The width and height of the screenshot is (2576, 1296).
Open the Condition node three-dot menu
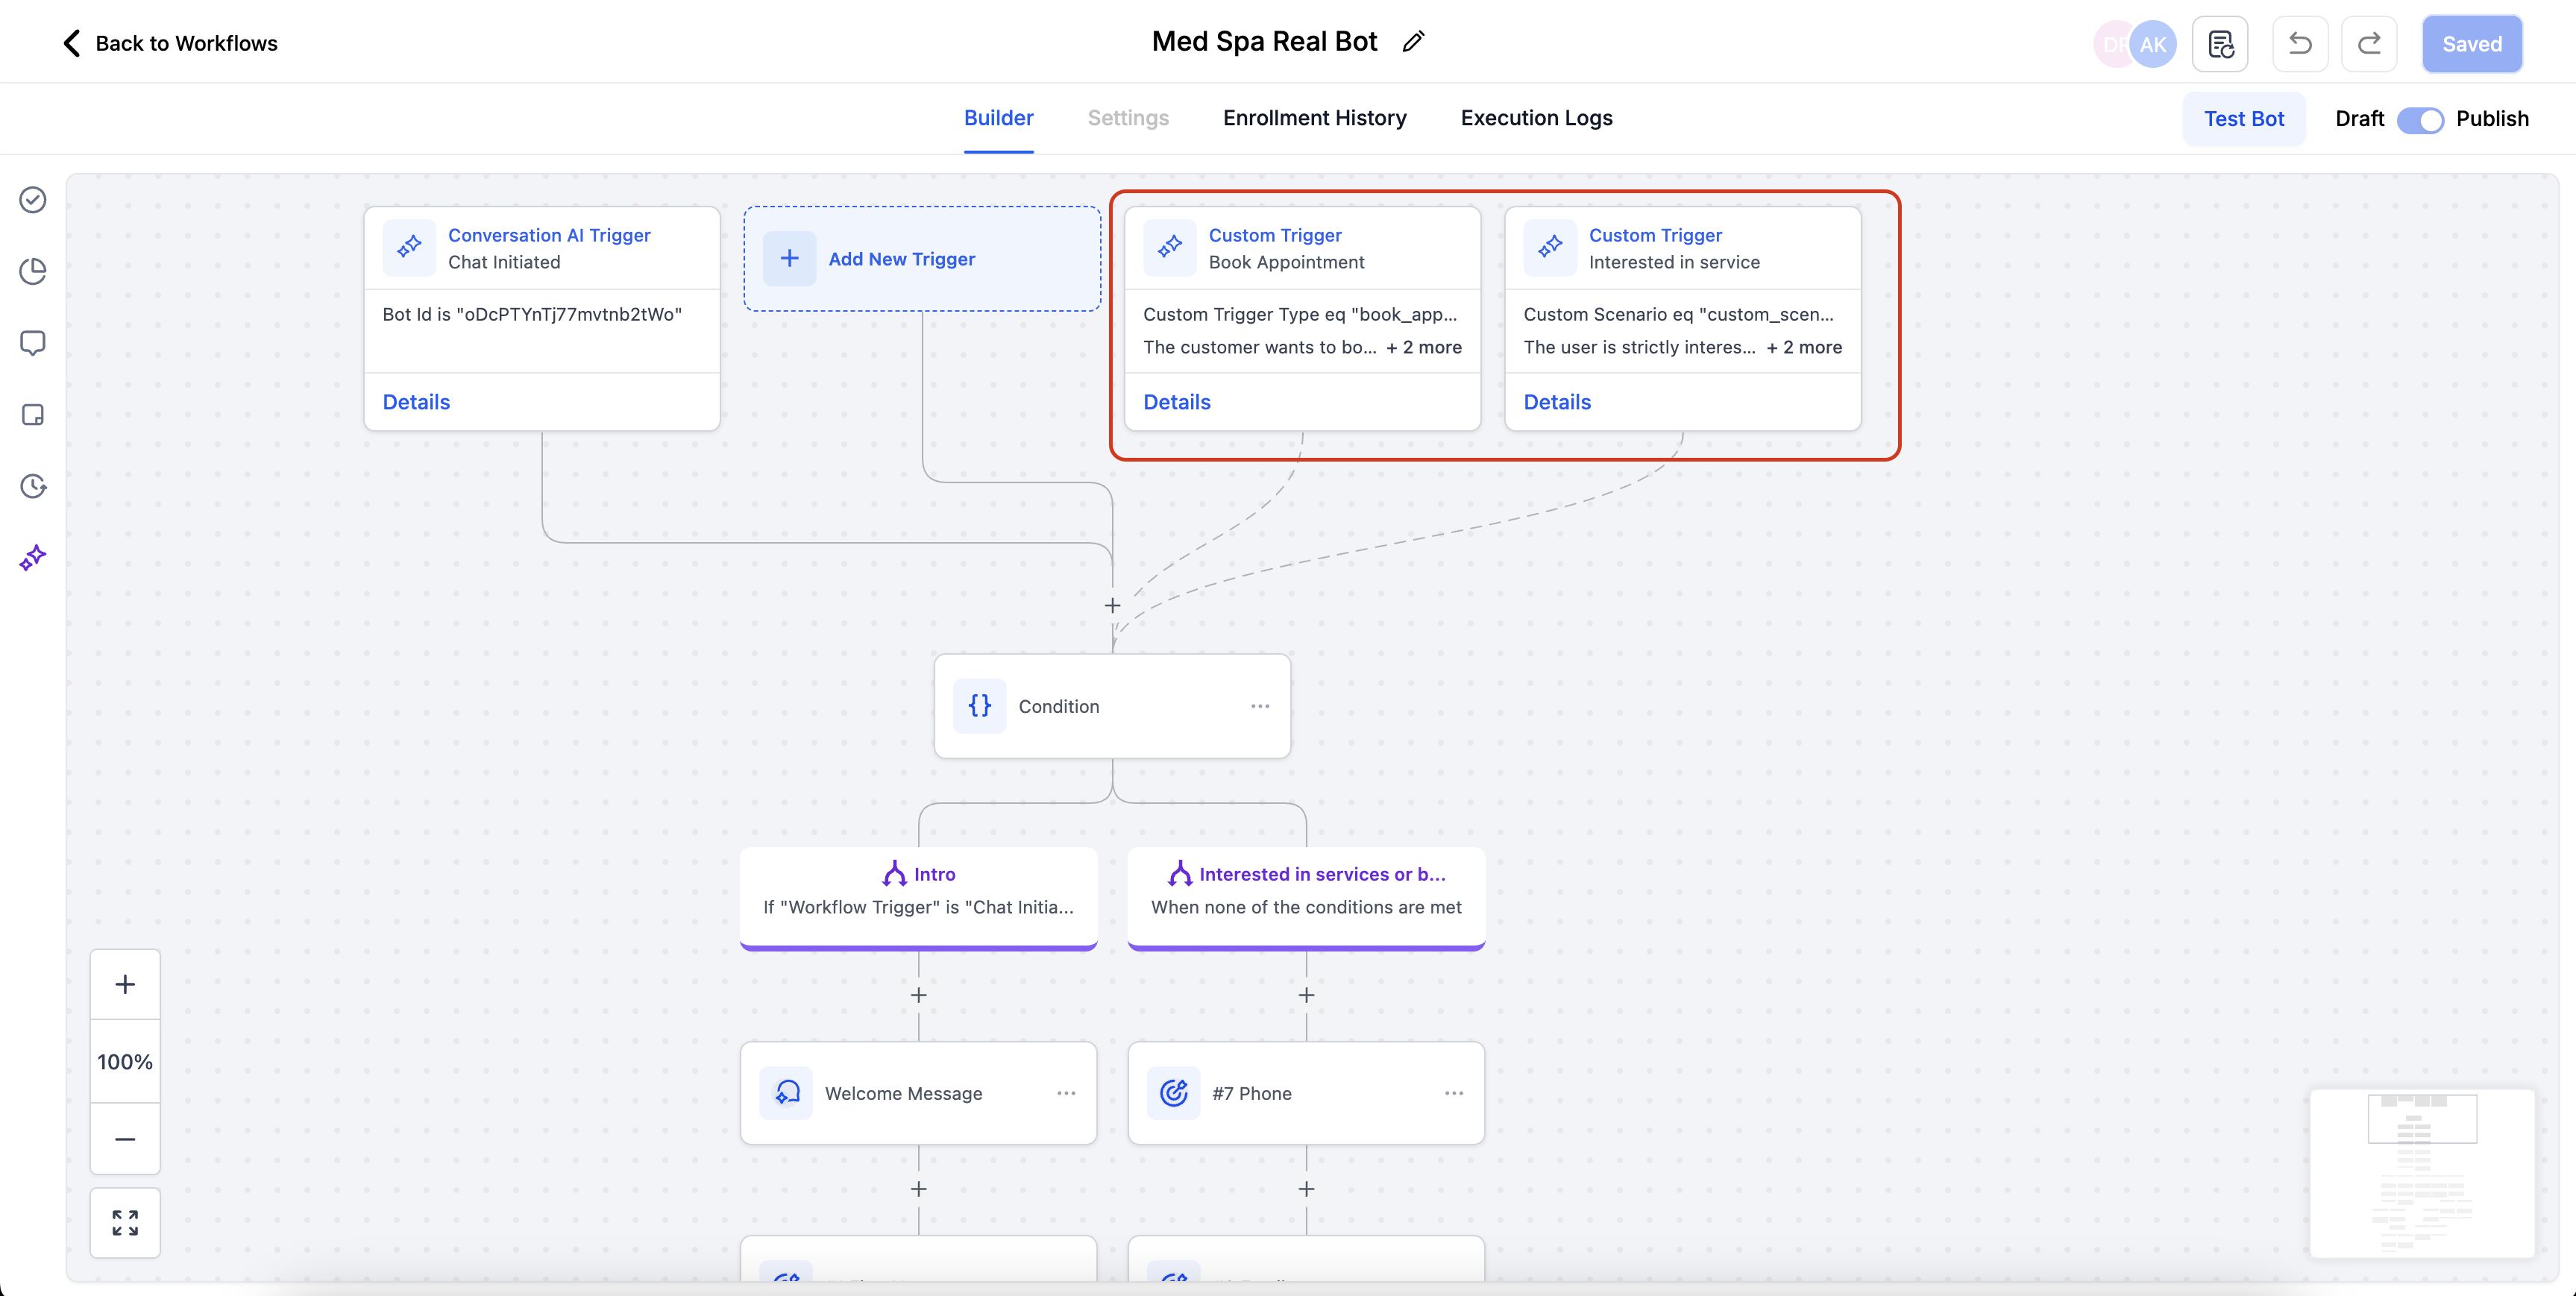click(x=1259, y=706)
